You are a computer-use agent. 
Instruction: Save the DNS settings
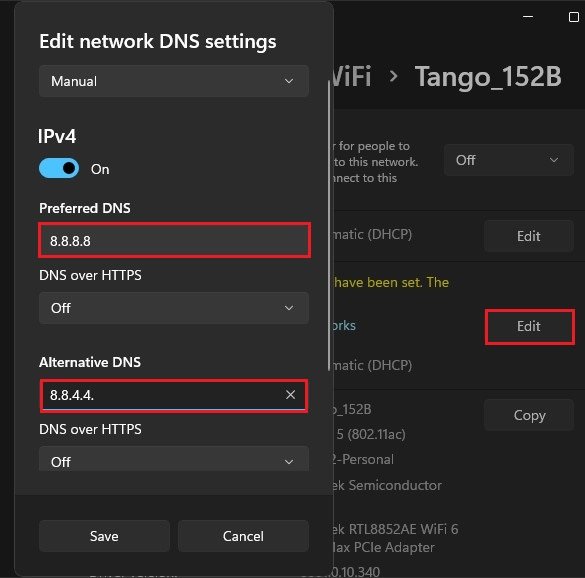(104, 536)
